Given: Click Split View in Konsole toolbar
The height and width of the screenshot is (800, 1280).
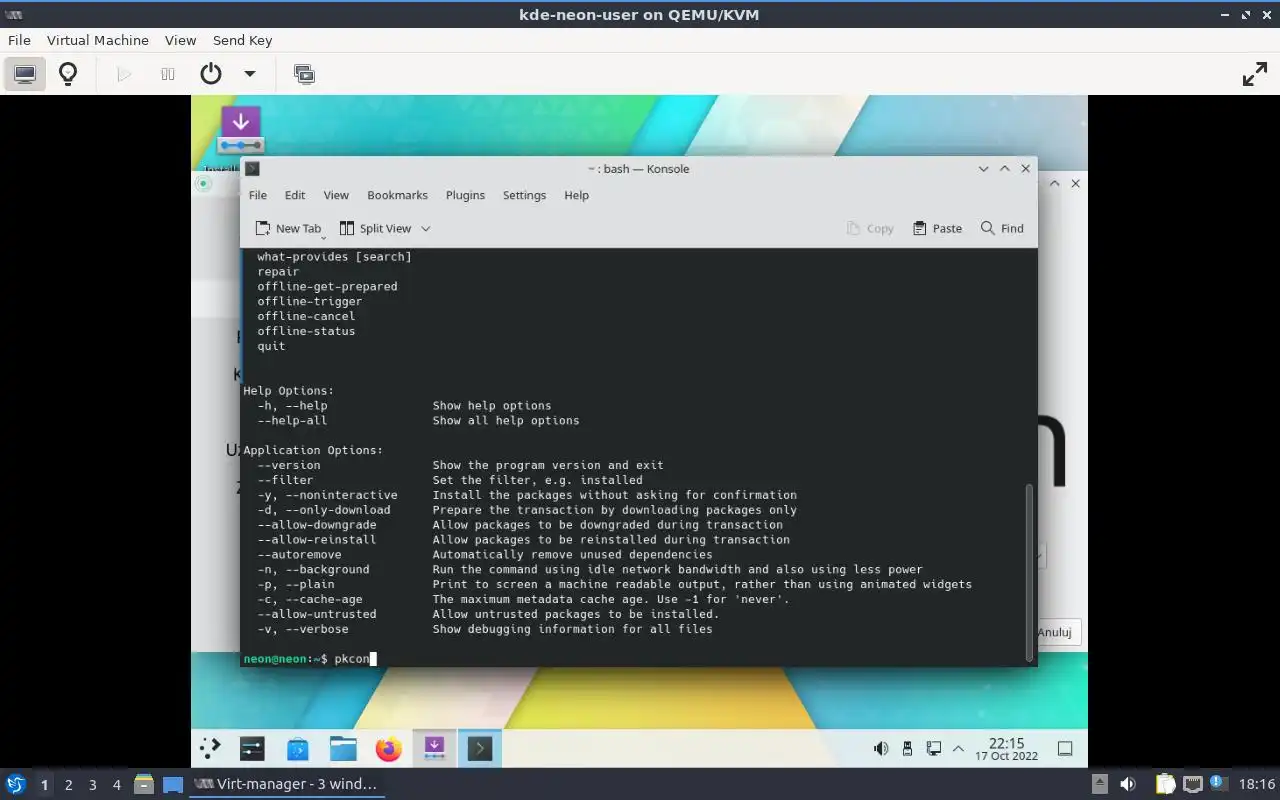Looking at the screenshot, I should coord(375,228).
